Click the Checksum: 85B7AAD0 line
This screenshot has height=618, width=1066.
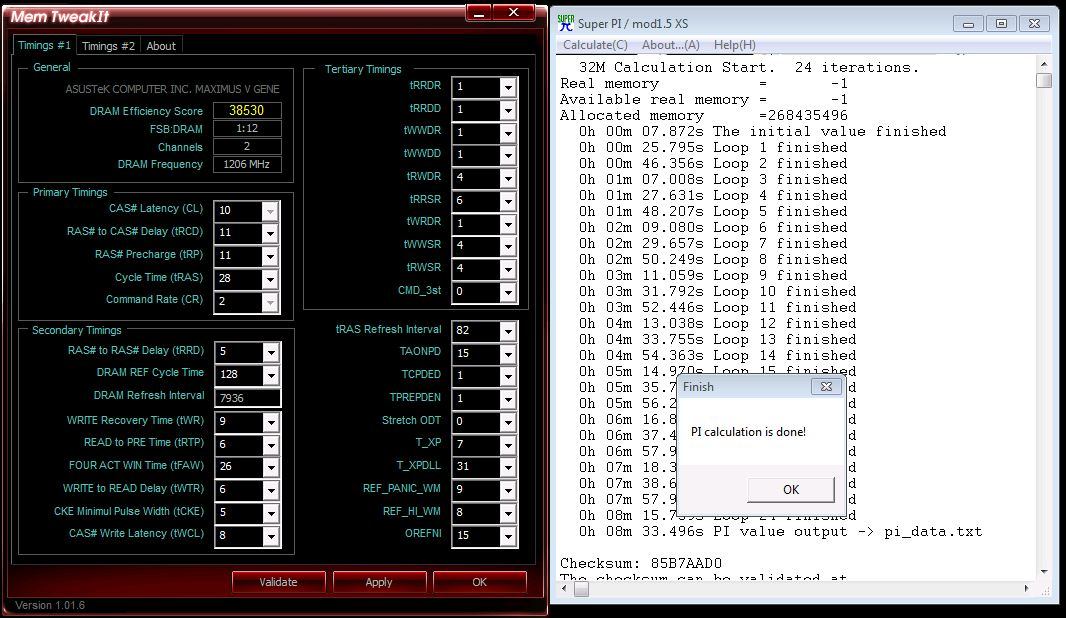pyautogui.click(x=640, y=563)
